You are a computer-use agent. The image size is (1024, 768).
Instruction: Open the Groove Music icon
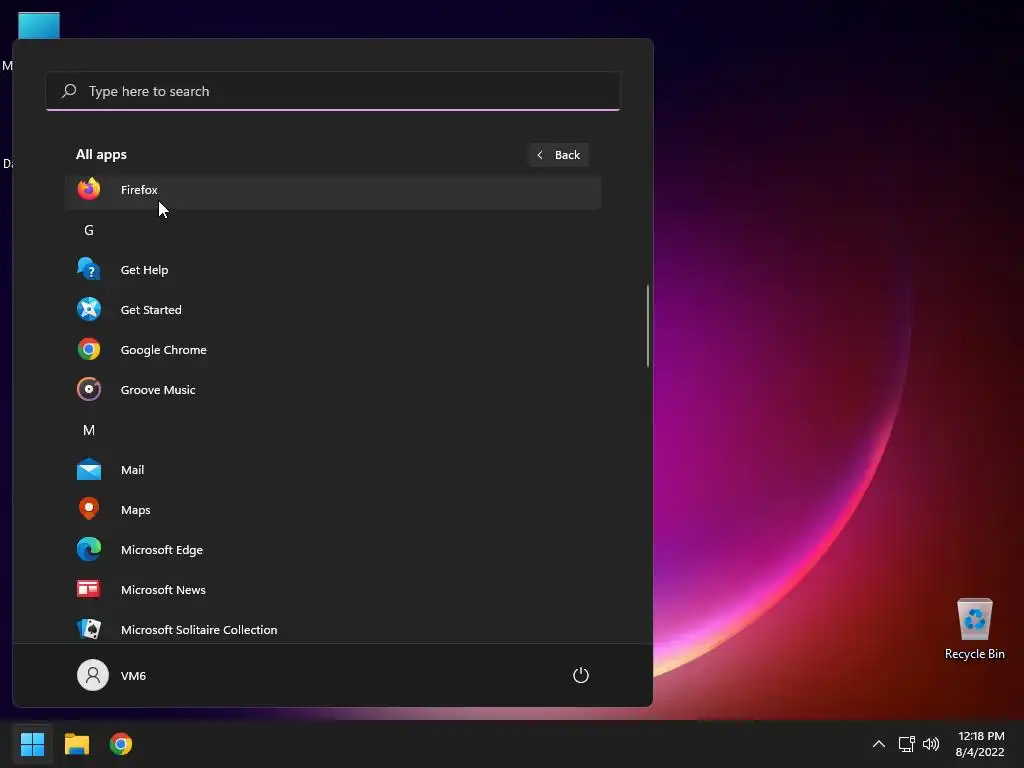(x=89, y=389)
